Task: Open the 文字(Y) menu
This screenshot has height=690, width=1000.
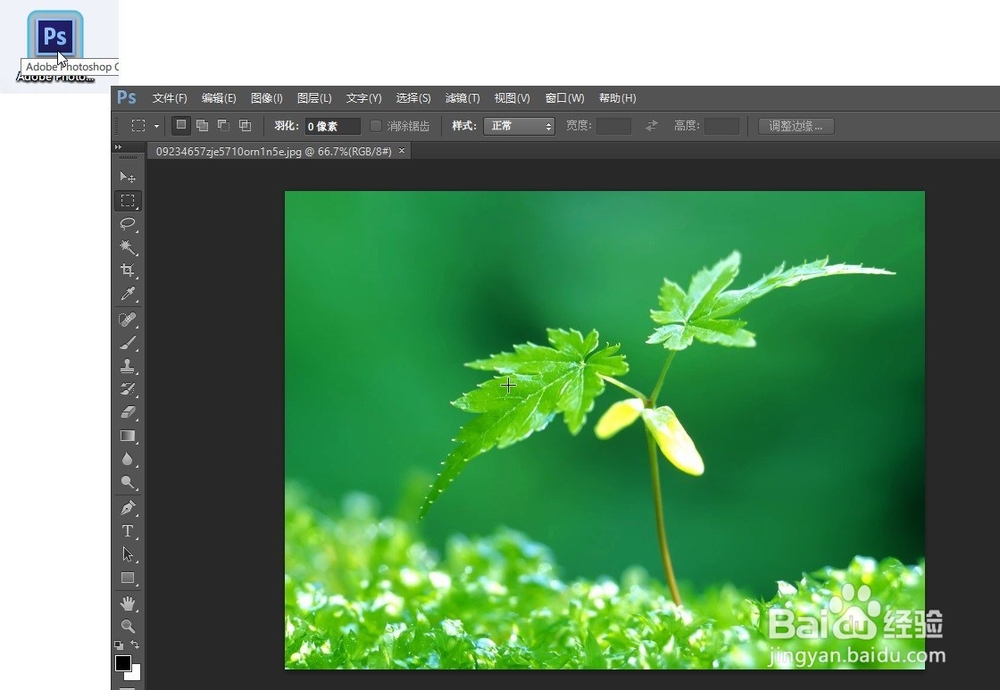Action: tap(364, 98)
